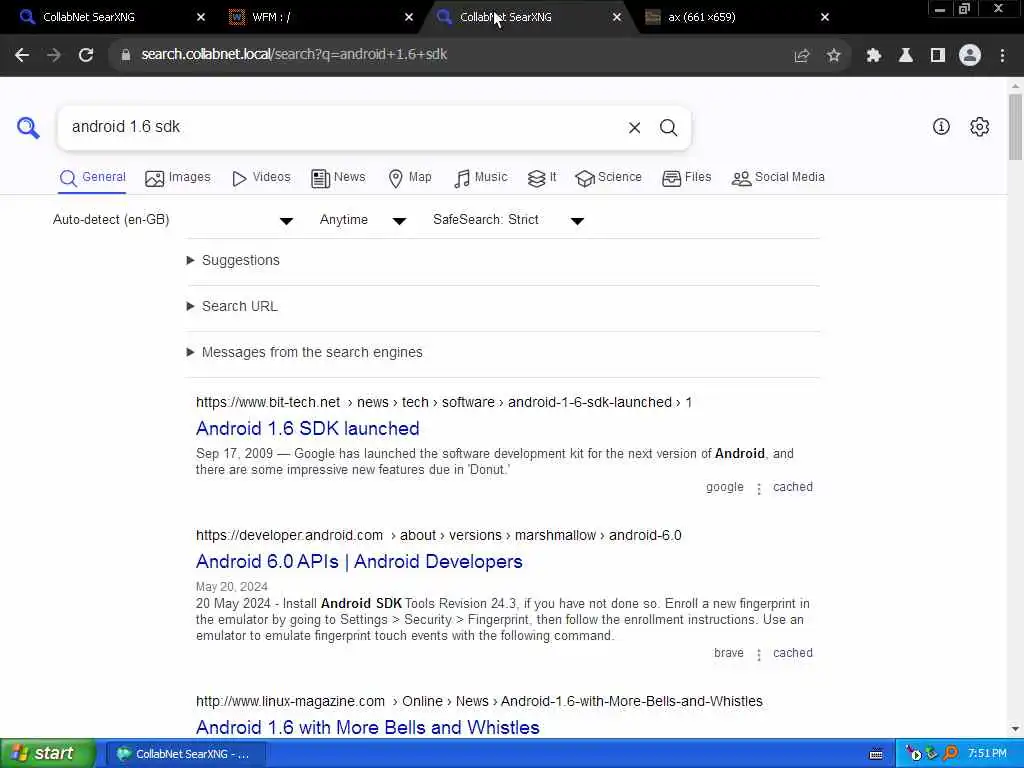Screen dimensions: 1024x768
Task: Click CollabNet SearXNG taskbar button
Action: (x=186, y=754)
